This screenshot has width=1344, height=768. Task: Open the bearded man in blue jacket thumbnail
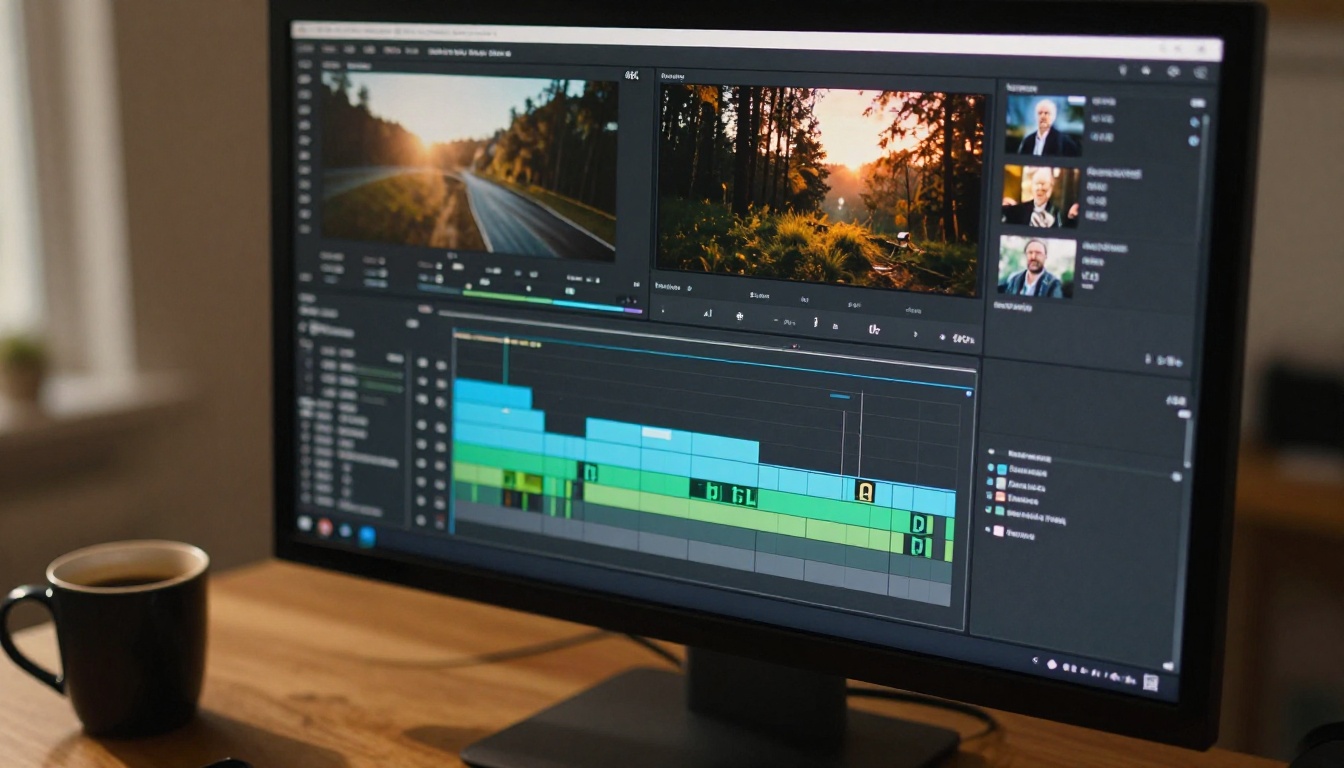point(1036,266)
